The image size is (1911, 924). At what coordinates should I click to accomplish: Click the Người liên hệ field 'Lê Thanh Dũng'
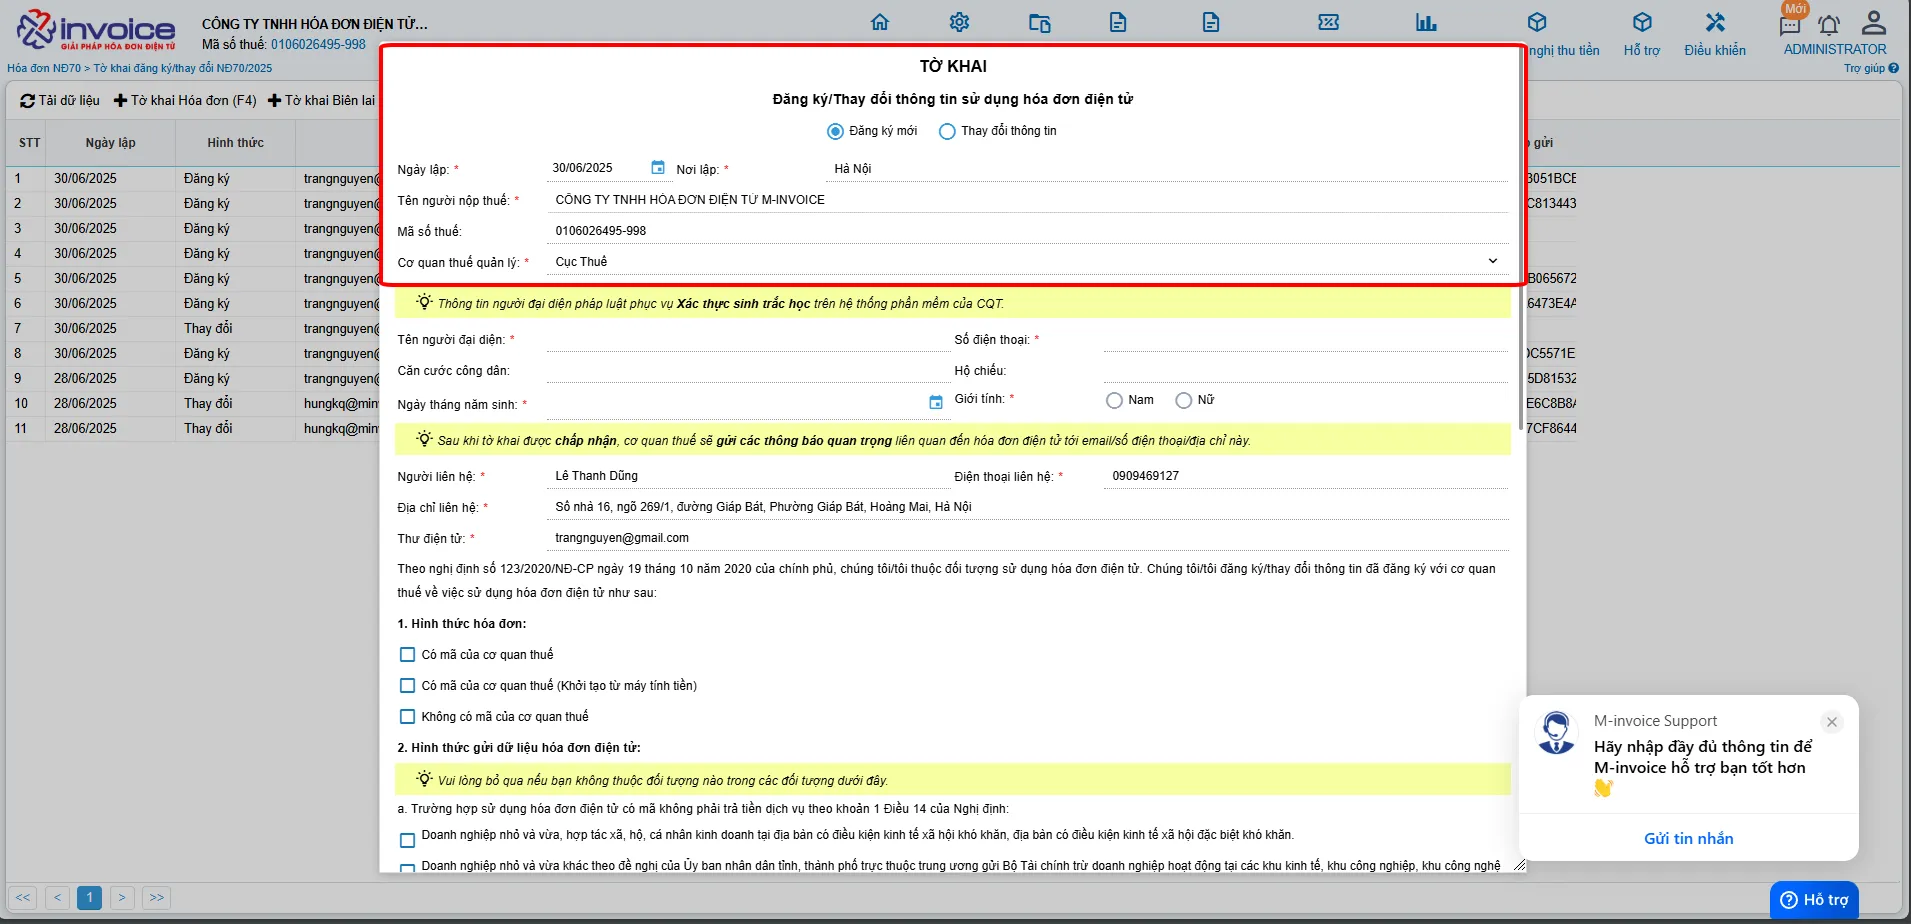click(747, 476)
